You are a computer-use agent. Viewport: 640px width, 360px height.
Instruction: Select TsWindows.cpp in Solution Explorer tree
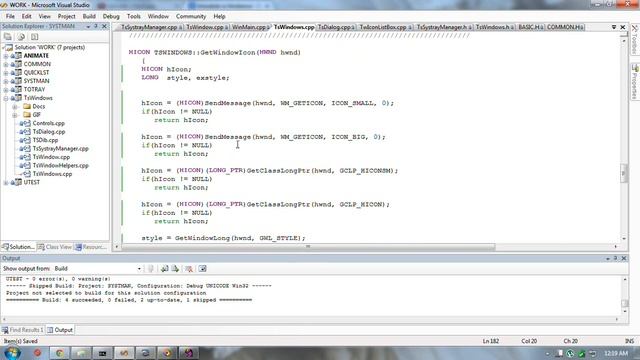pos(52,174)
